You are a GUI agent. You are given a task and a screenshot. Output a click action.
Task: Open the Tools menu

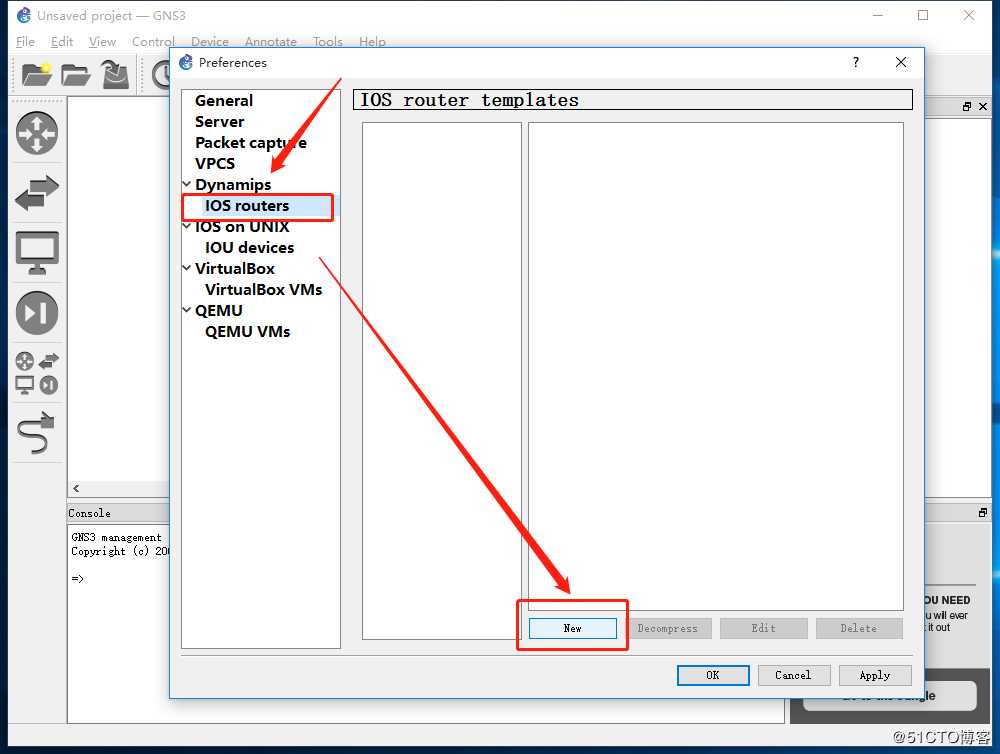(328, 41)
